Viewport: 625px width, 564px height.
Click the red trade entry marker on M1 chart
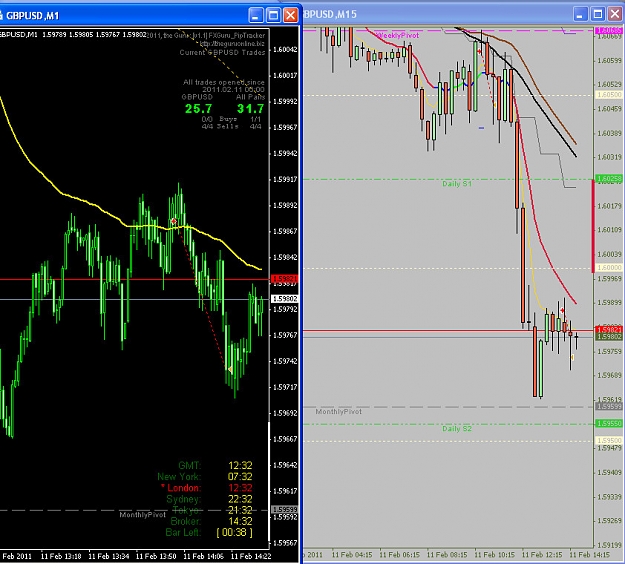174,221
